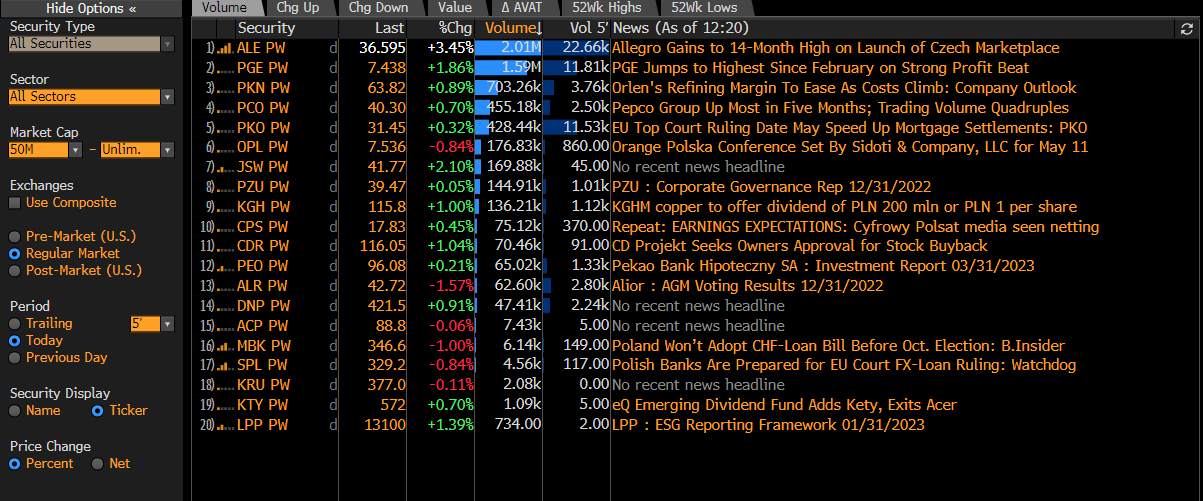The height and width of the screenshot is (501, 1203).
Task: Set Price Change to Net
Action: [97, 464]
